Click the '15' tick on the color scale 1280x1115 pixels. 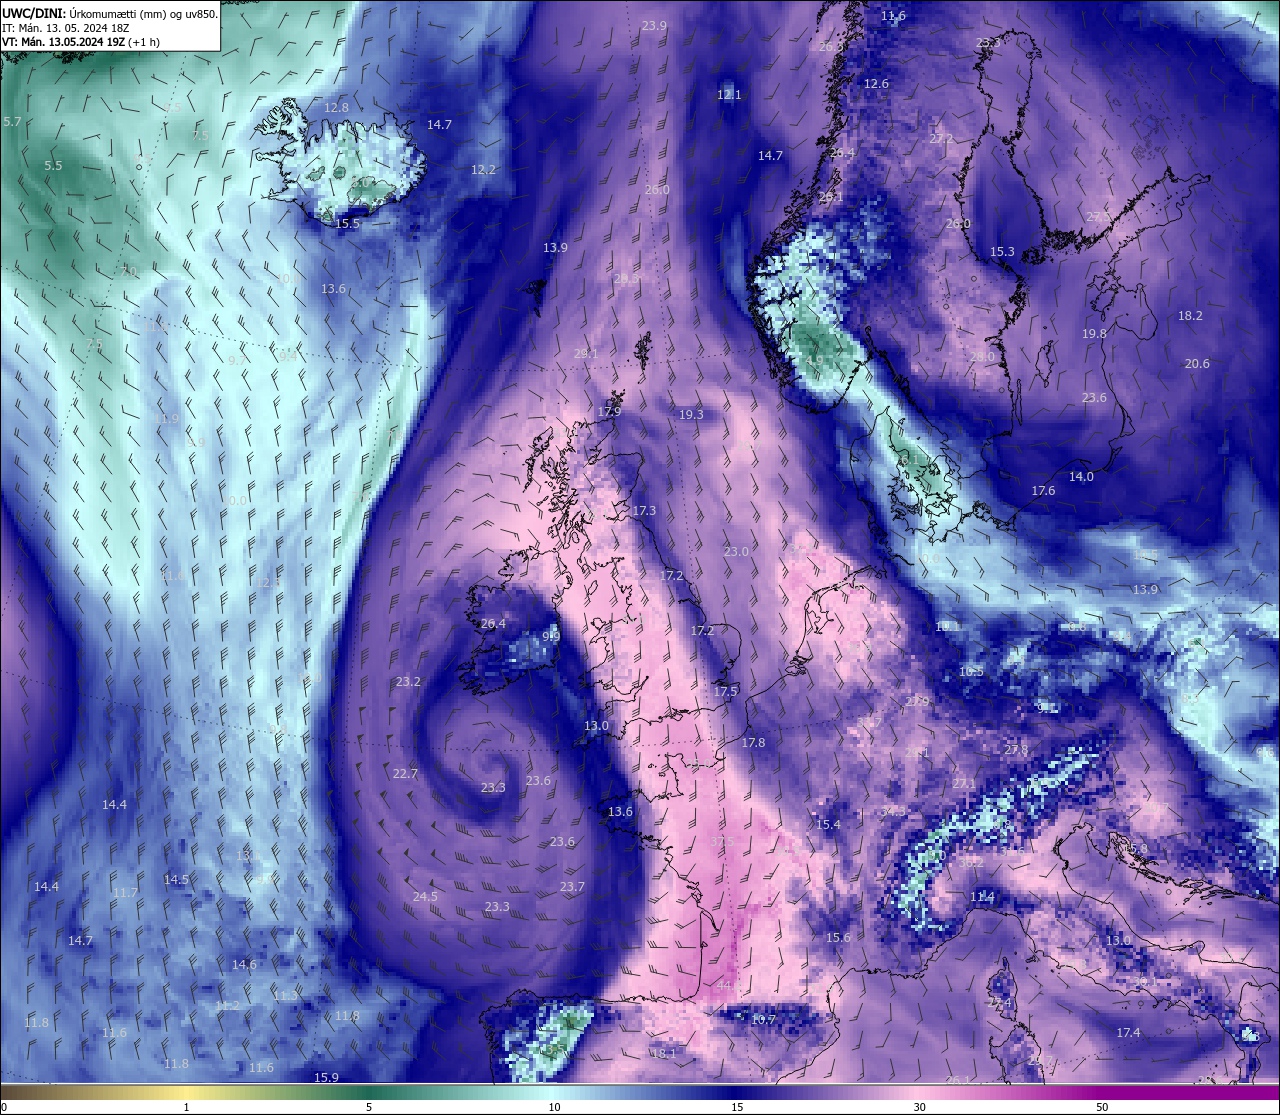[x=737, y=1107]
